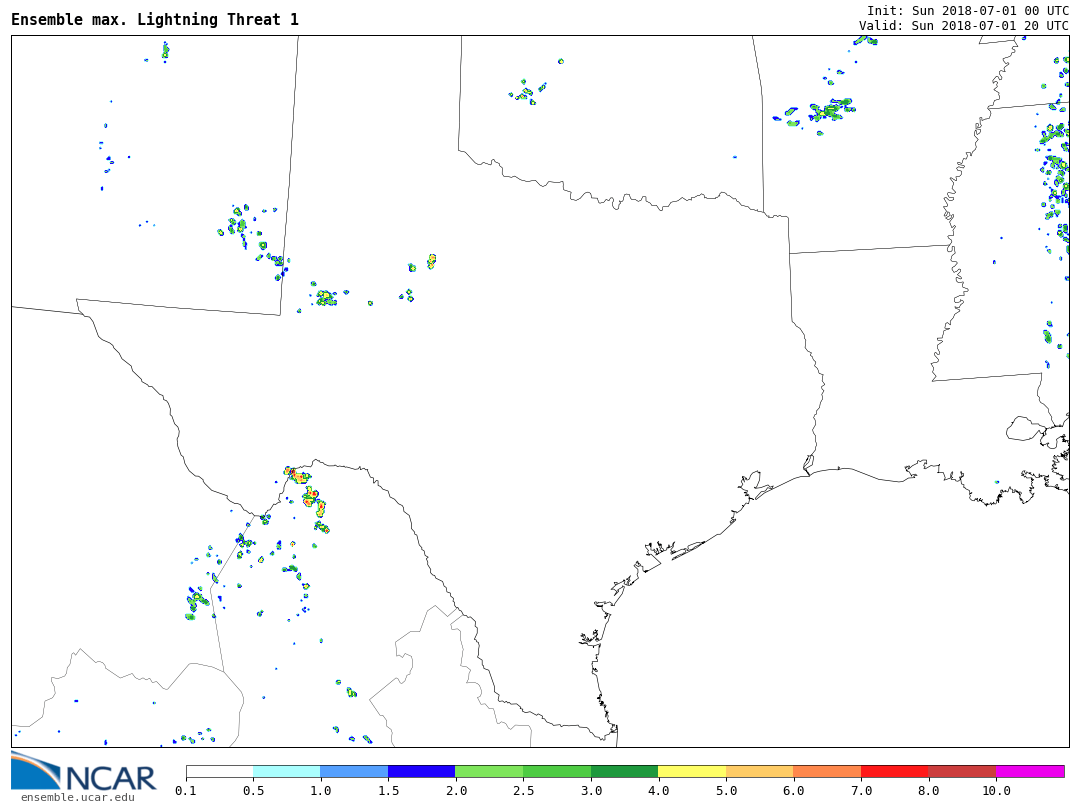Viewport: 1080px width, 810px height.
Task: Select the light orange 5.0–6.0 swatch
Action: [759, 771]
